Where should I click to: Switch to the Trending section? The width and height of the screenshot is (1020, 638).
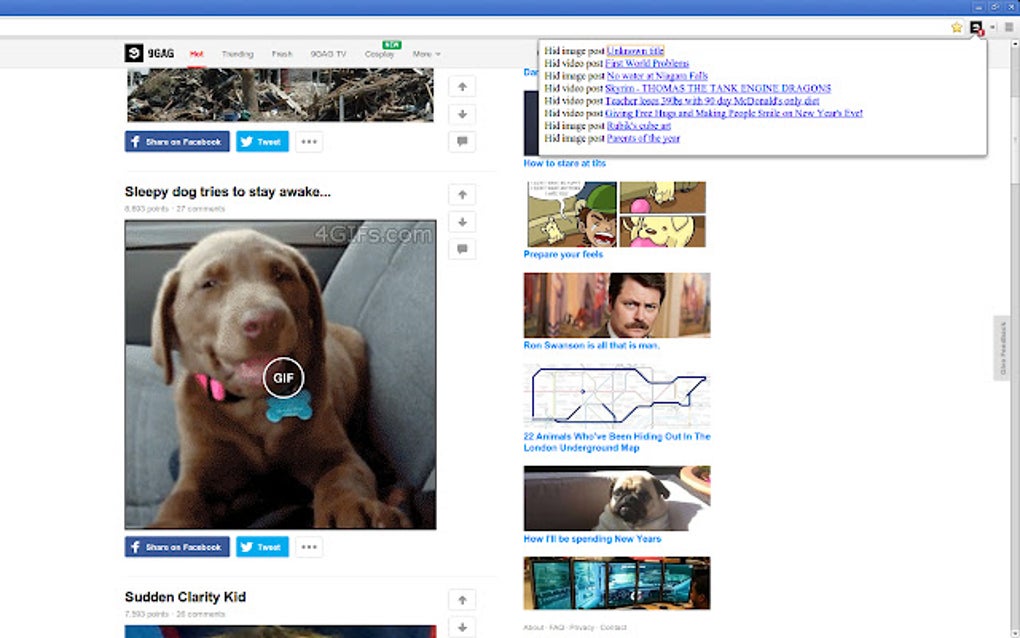(238, 53)
